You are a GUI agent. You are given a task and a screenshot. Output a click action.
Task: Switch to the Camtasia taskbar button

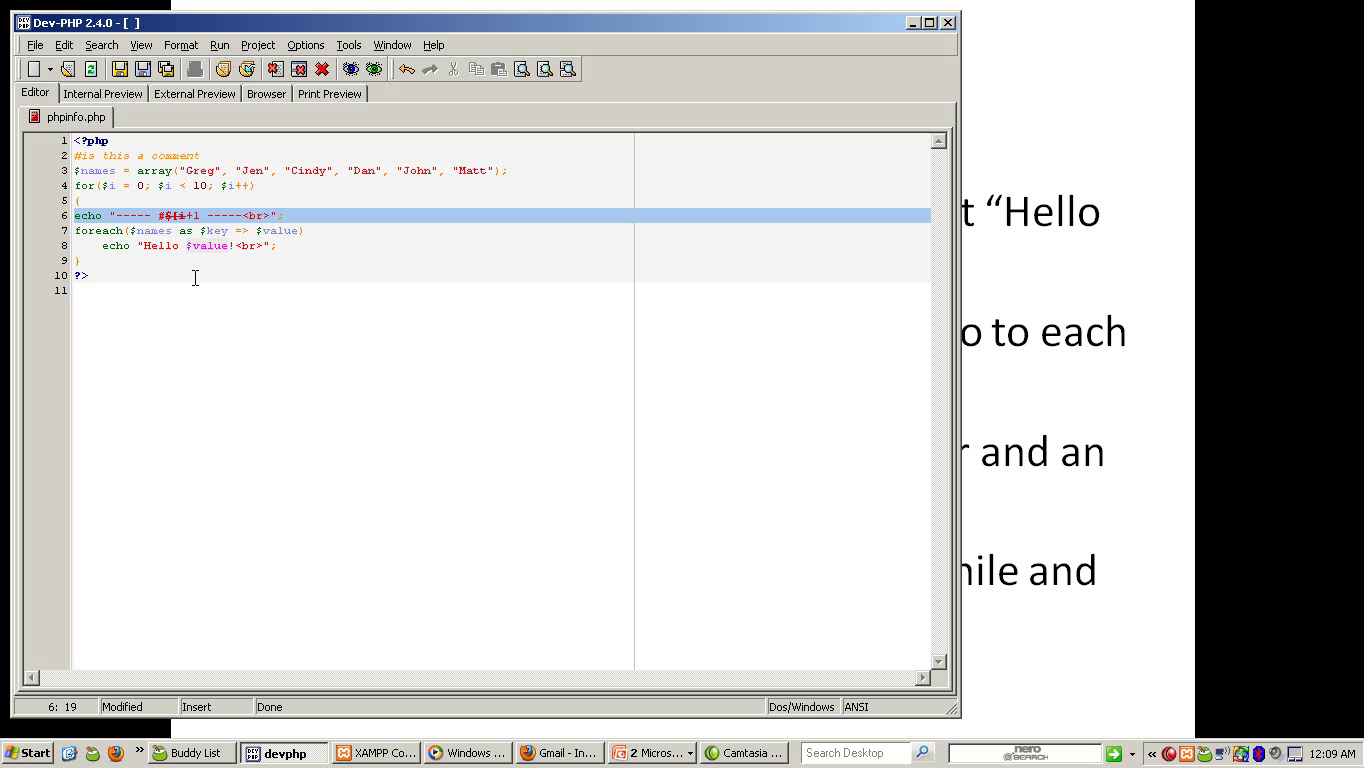(743, 753)
